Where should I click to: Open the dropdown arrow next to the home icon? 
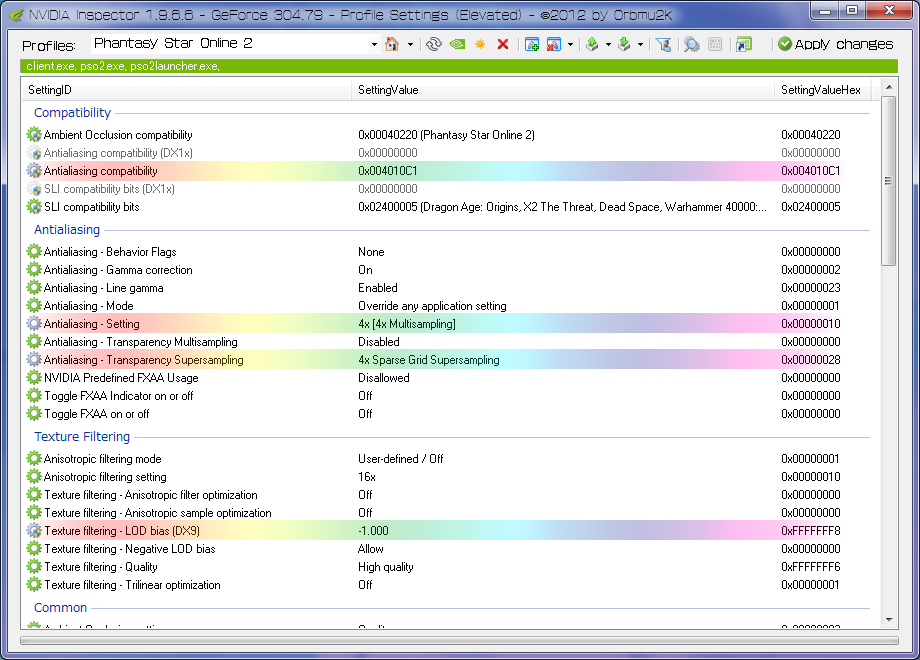(410, 44)
